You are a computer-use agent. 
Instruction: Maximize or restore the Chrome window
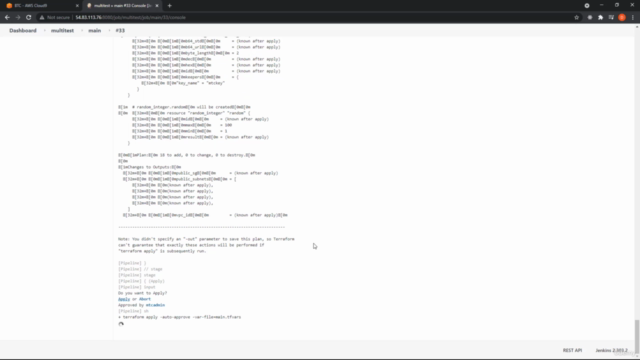(x=617, y=5)
